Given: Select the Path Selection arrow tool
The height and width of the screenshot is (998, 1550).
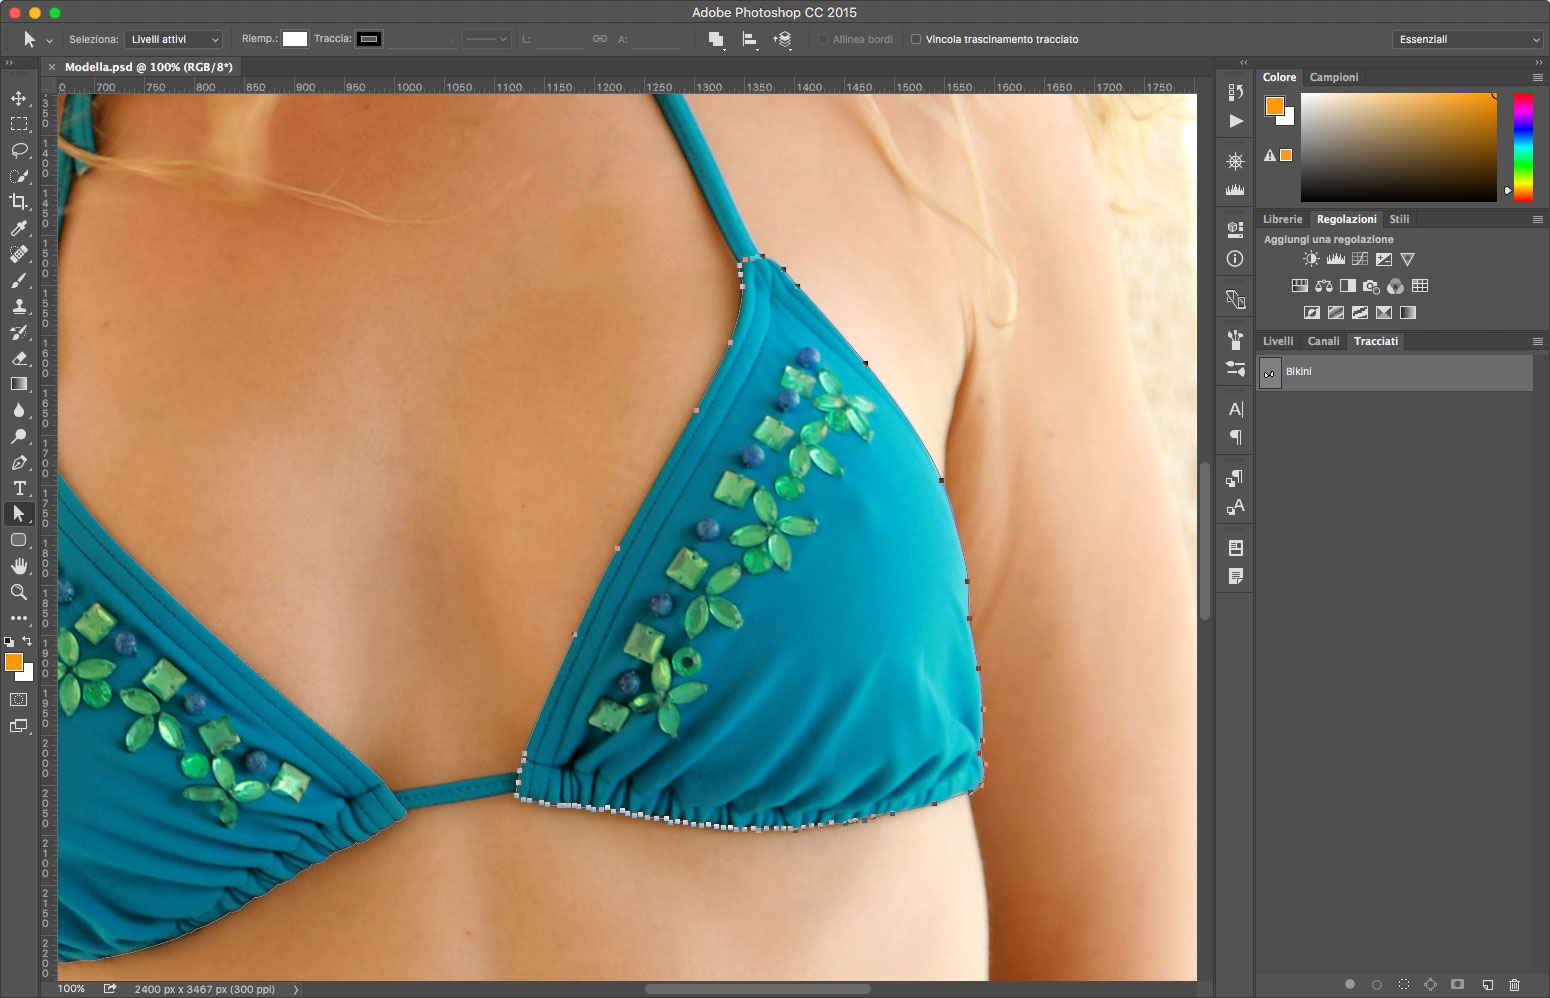Looking at the screenshot, I should [19, 514].
